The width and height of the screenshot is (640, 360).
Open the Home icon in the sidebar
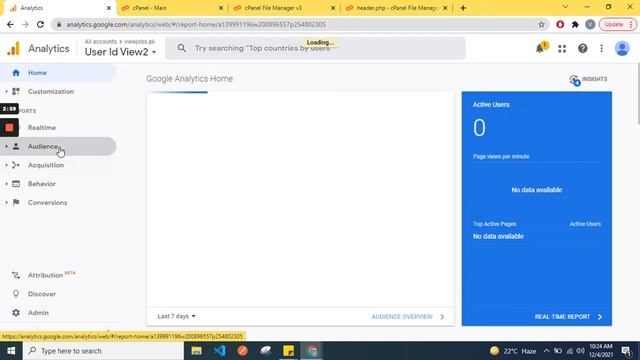[x=16, y=73]
